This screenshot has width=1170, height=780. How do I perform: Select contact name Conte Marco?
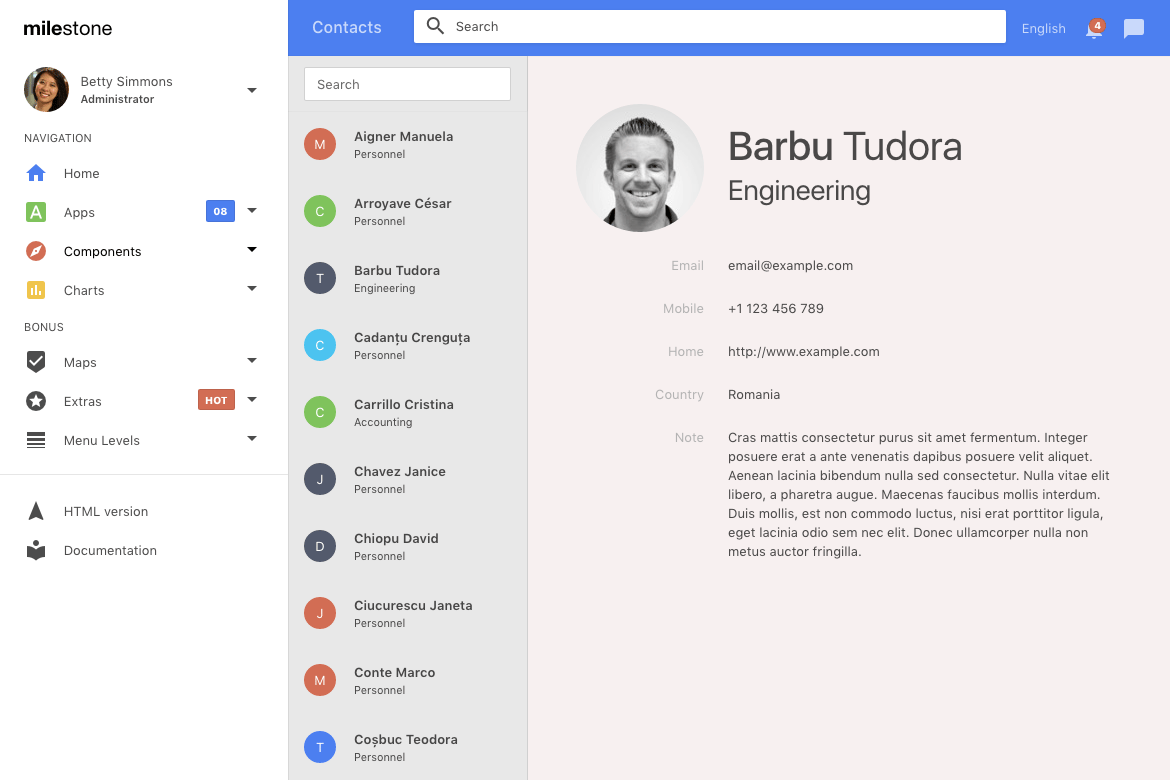(x=395, y=673)
